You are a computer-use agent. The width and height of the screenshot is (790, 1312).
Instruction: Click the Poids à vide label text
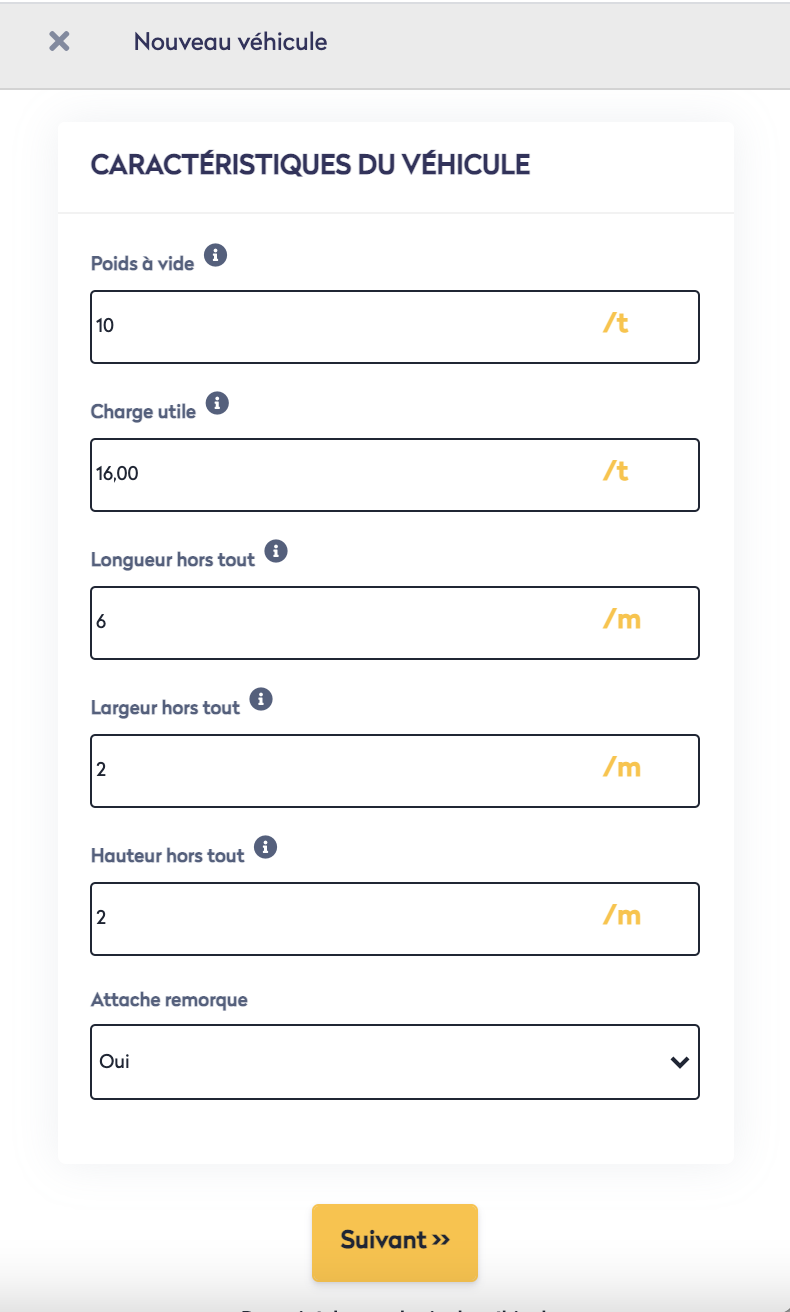(x=142, y=264)
